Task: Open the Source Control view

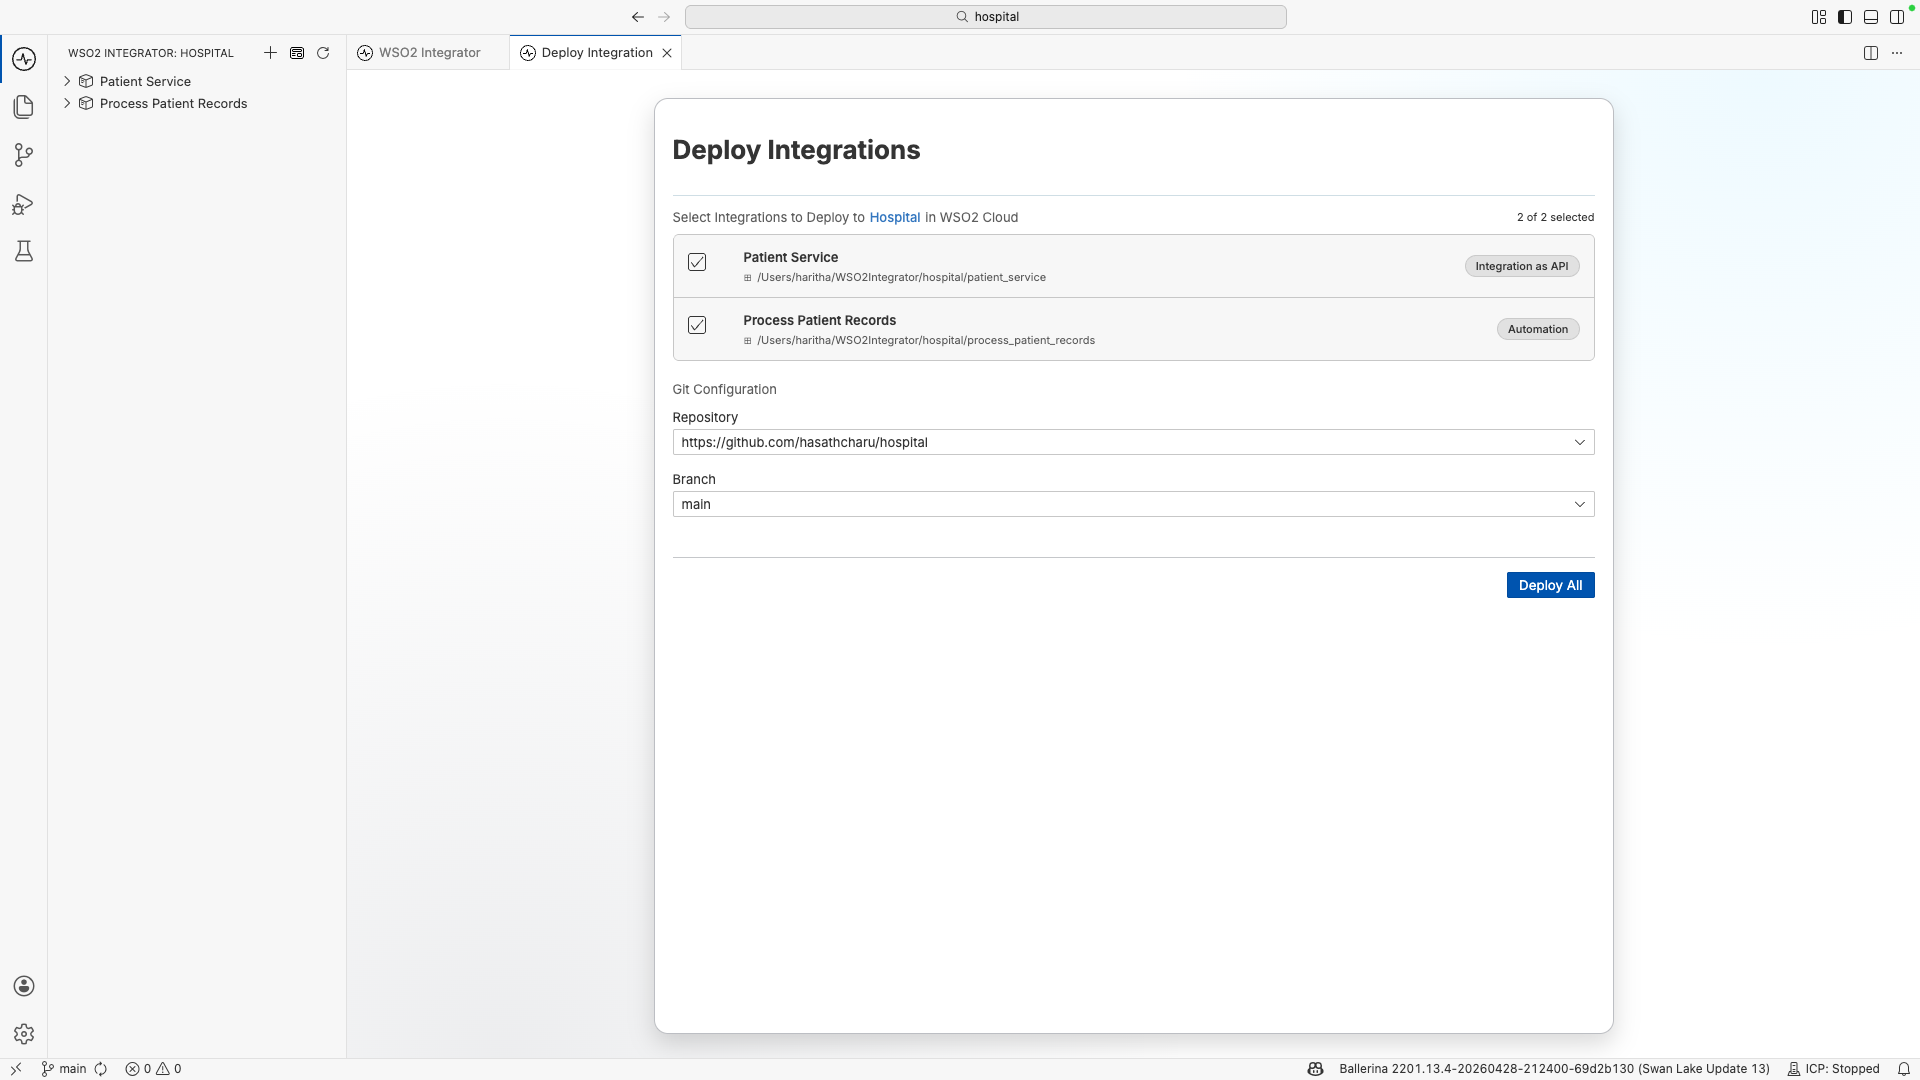Action: click(x=24, y=155)
